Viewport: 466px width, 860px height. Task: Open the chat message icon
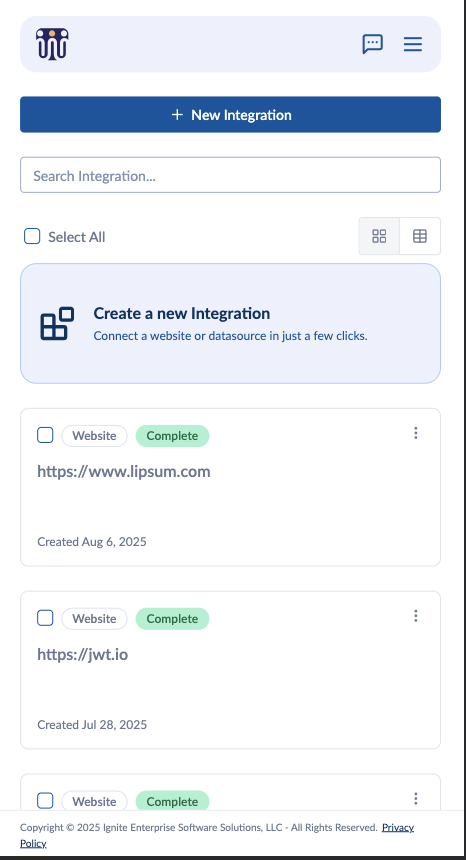[372, 44]
